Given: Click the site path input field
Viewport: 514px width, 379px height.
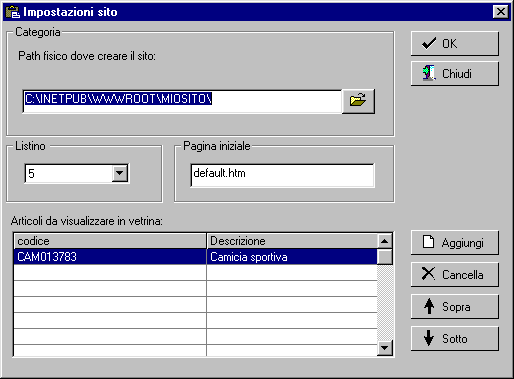Looking at the screenshot, I should [182, 101].
